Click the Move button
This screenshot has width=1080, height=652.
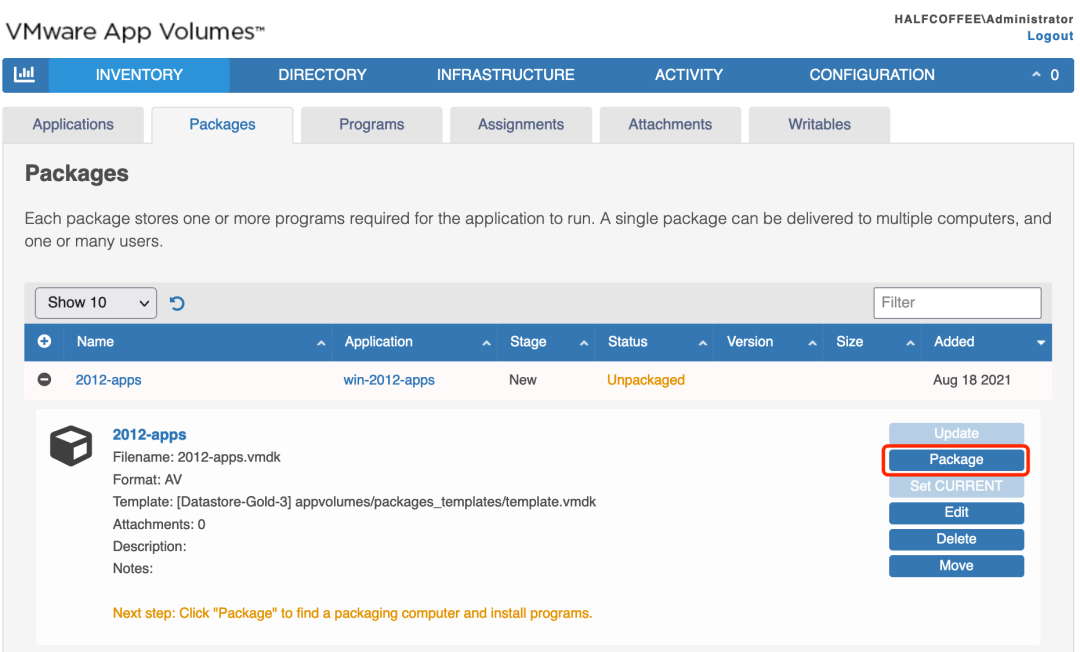956,566
